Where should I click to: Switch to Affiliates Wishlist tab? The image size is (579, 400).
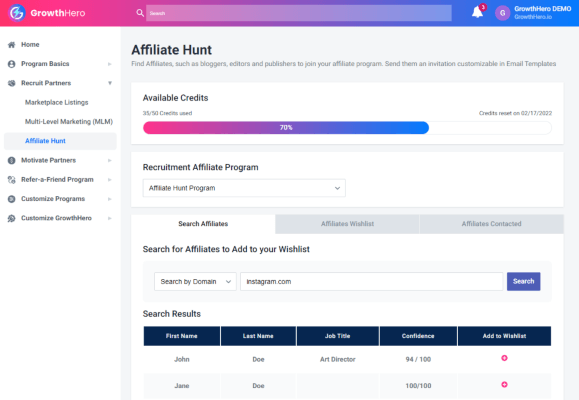pyautogui.click(x=347, y=224)
